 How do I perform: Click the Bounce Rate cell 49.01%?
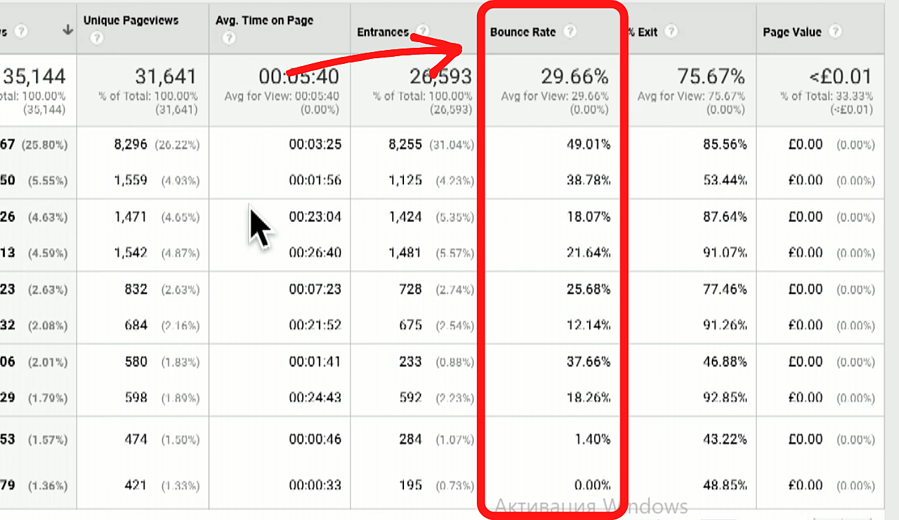pos(588,144)
